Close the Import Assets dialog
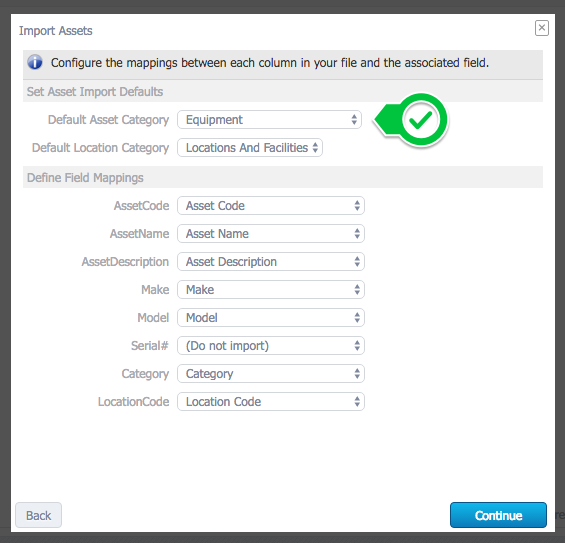The image size is (565, 543). [542, 28]
